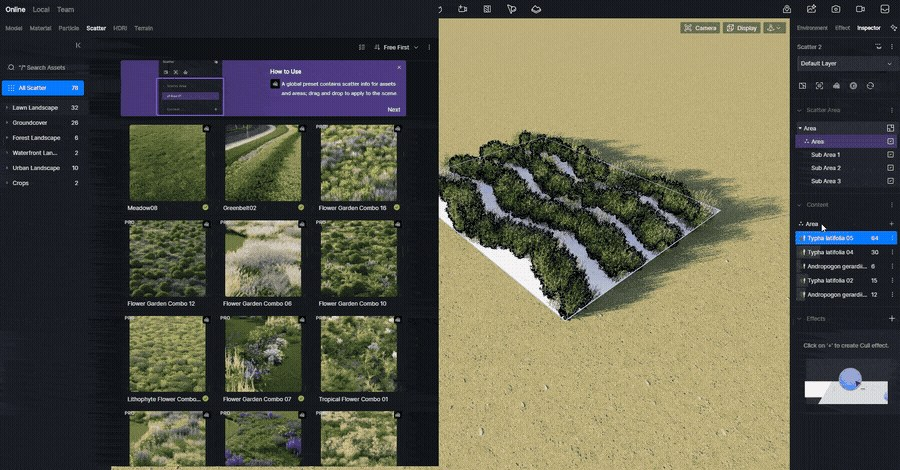This screenshot has width=900, height=470.
Task: Click the first transform icon below Default Layer
Action: 802,86
